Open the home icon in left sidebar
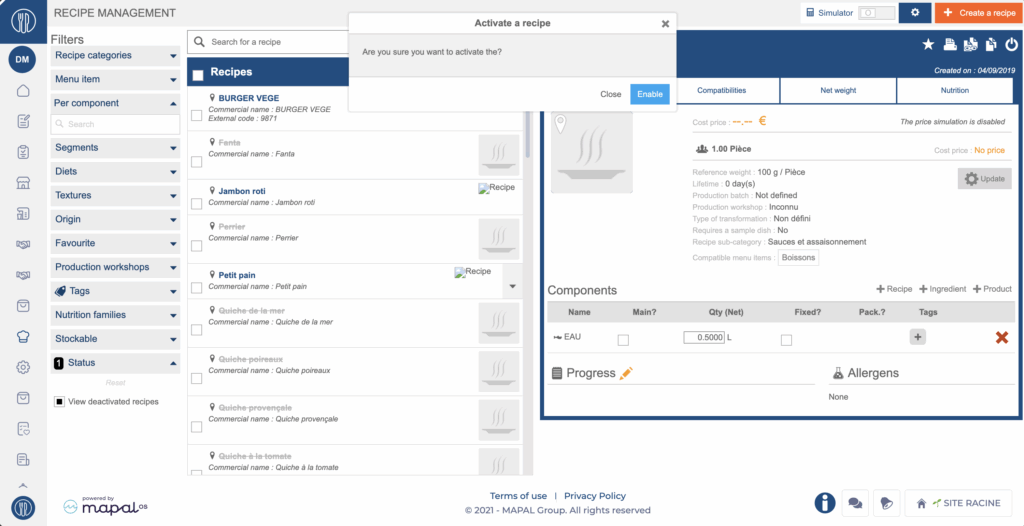Image resolution: width=1024 pixels, height=526 pixels. [x=23, y=91]
